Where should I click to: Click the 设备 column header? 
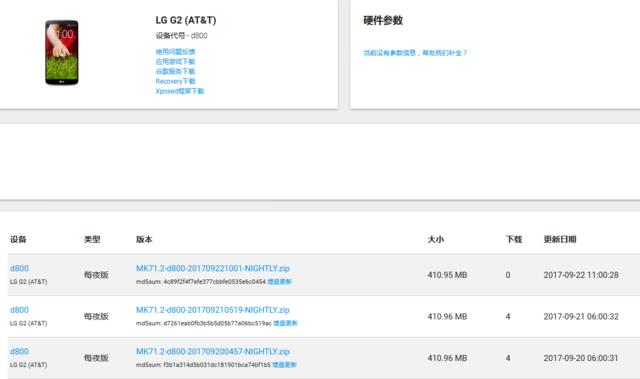tap(18, 239)
